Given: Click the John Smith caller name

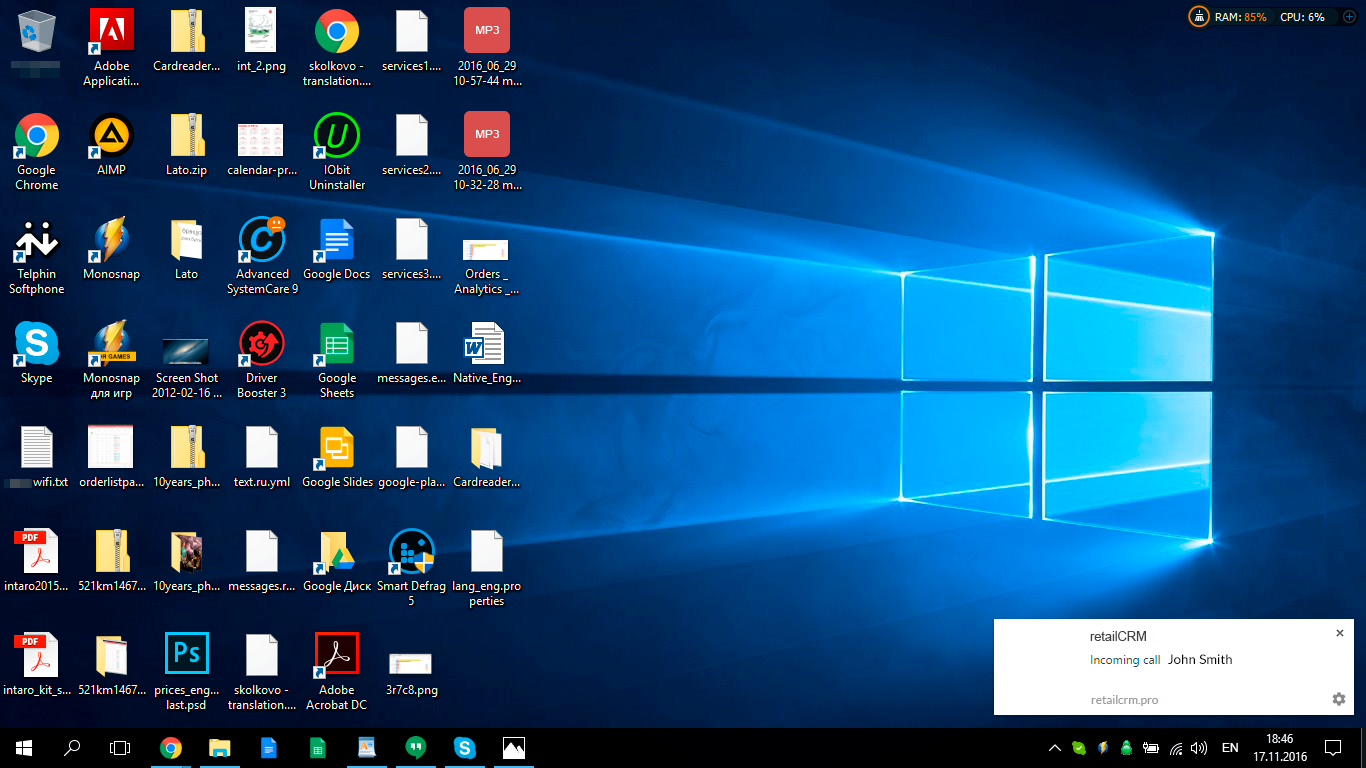Looking at the screenshot, I should point(1200,660).
